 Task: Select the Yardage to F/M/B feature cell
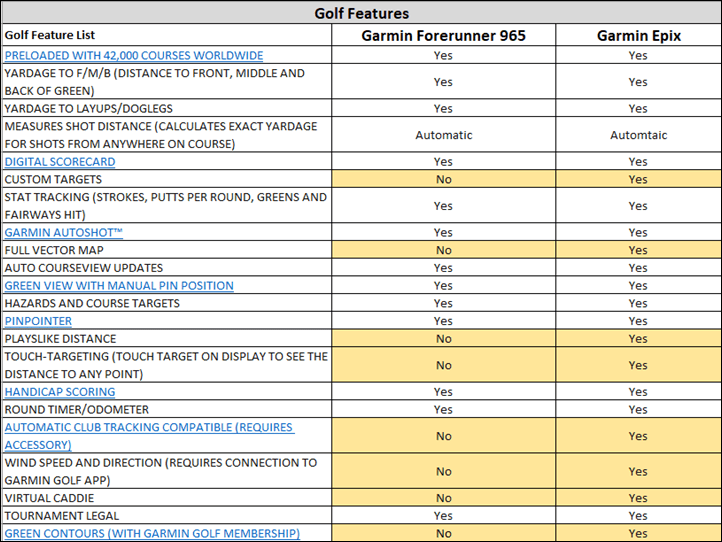point(167,82)
